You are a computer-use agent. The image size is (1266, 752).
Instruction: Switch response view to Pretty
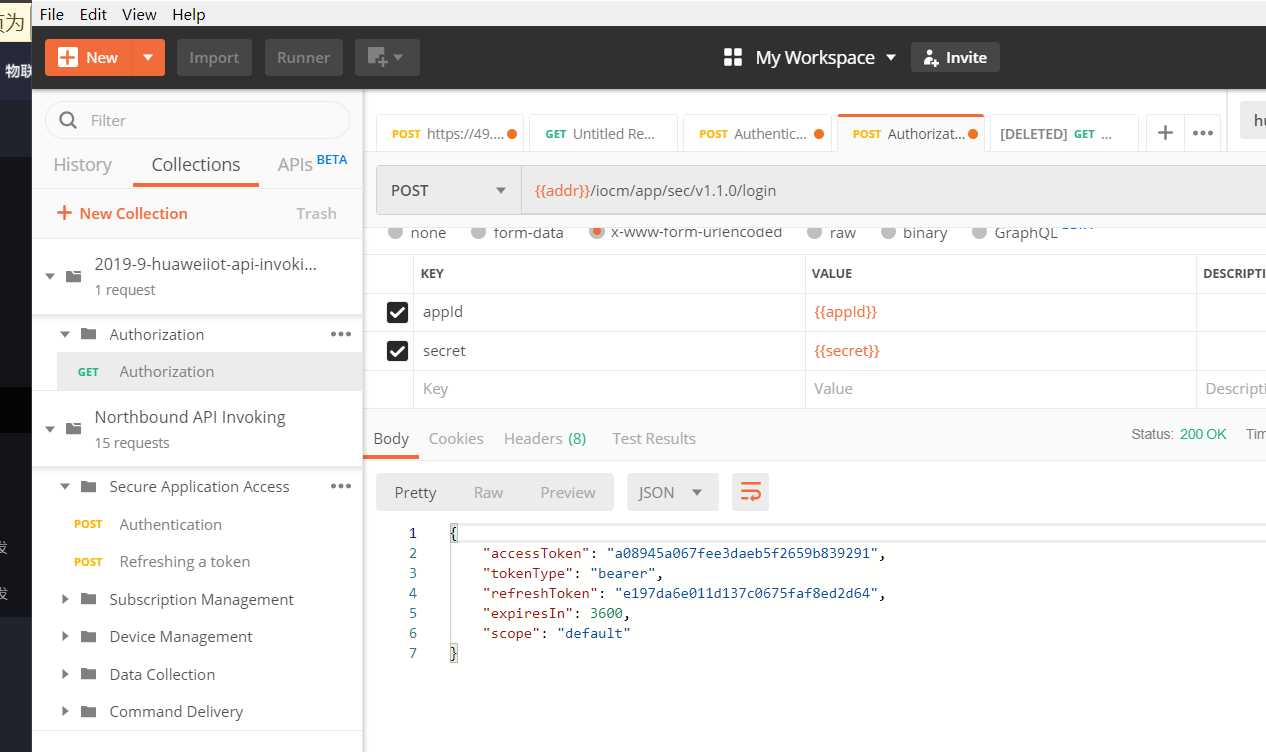coord(415,492)
